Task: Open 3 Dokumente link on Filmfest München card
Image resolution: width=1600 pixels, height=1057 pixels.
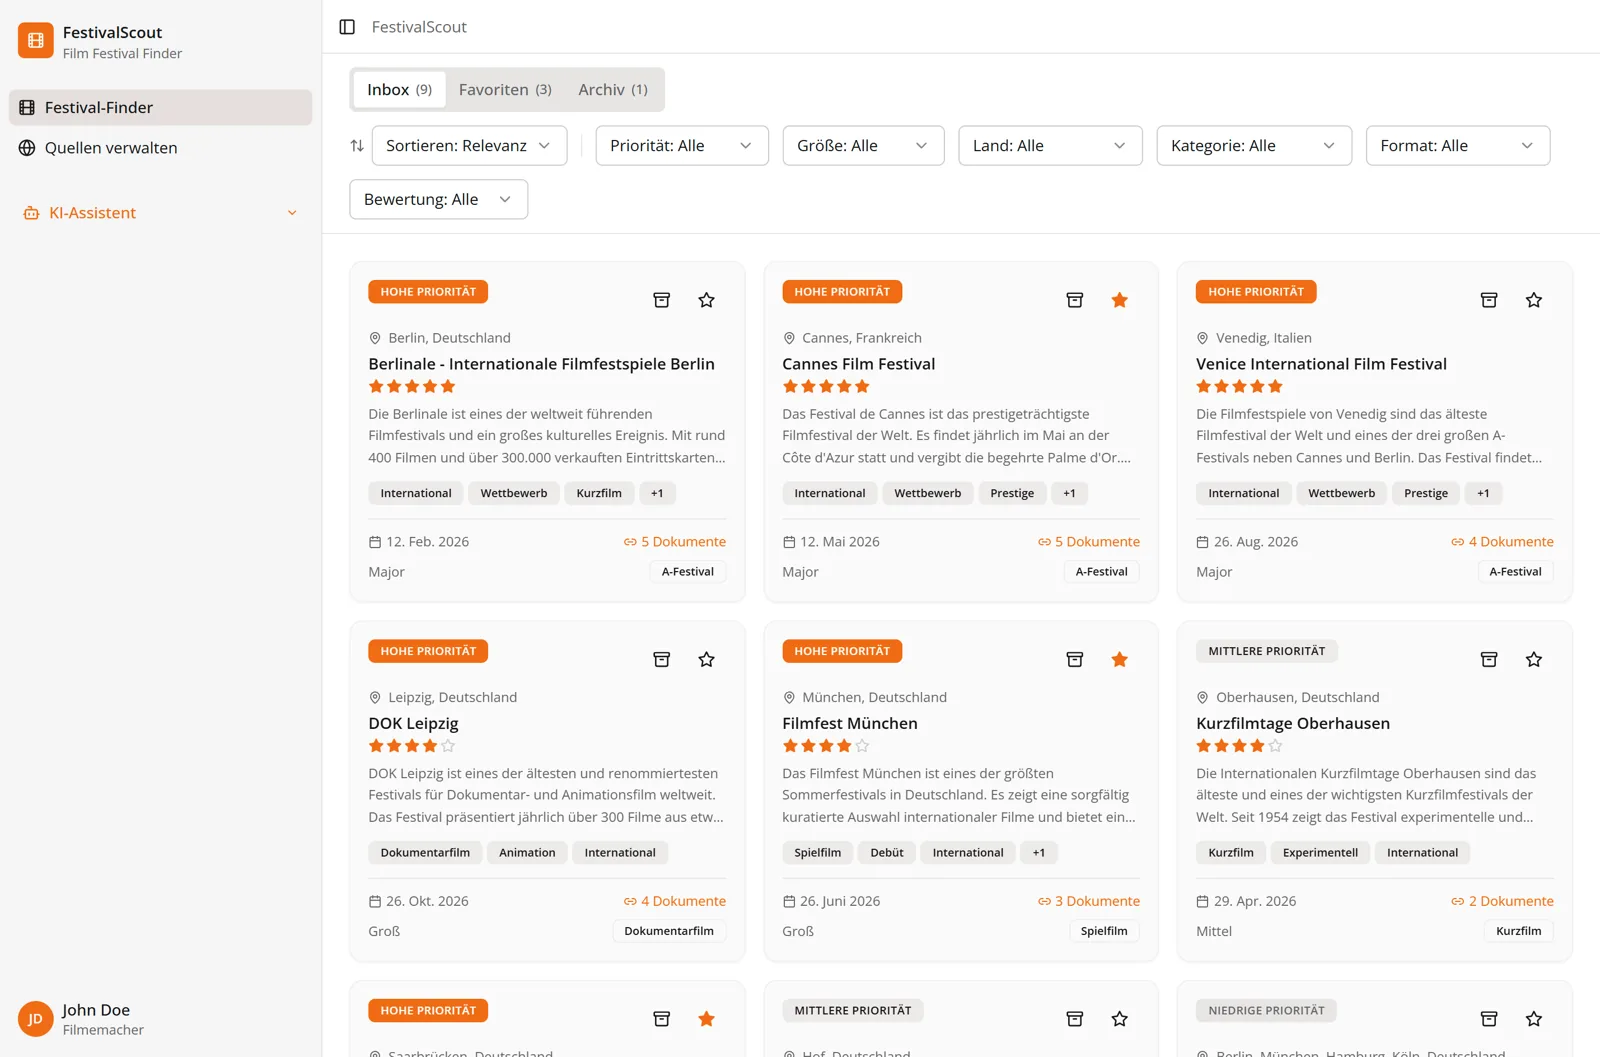Action: (1089, 901)
